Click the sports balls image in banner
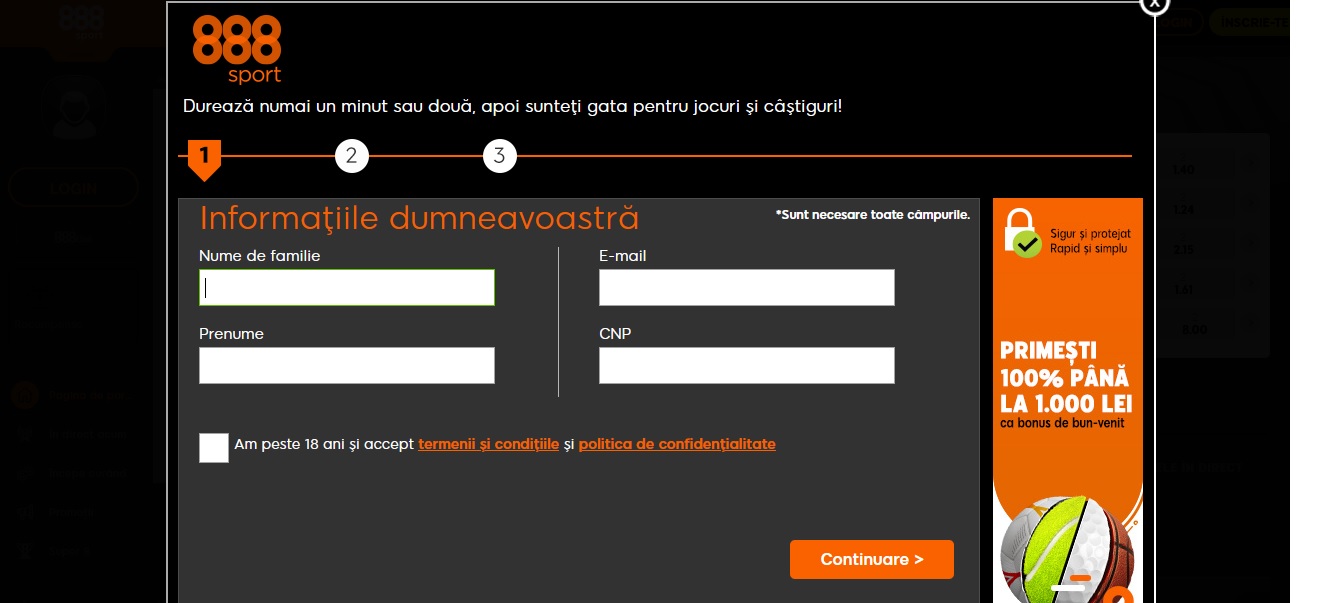Viewport: 1320px width, 603px height. (1067, 550)
